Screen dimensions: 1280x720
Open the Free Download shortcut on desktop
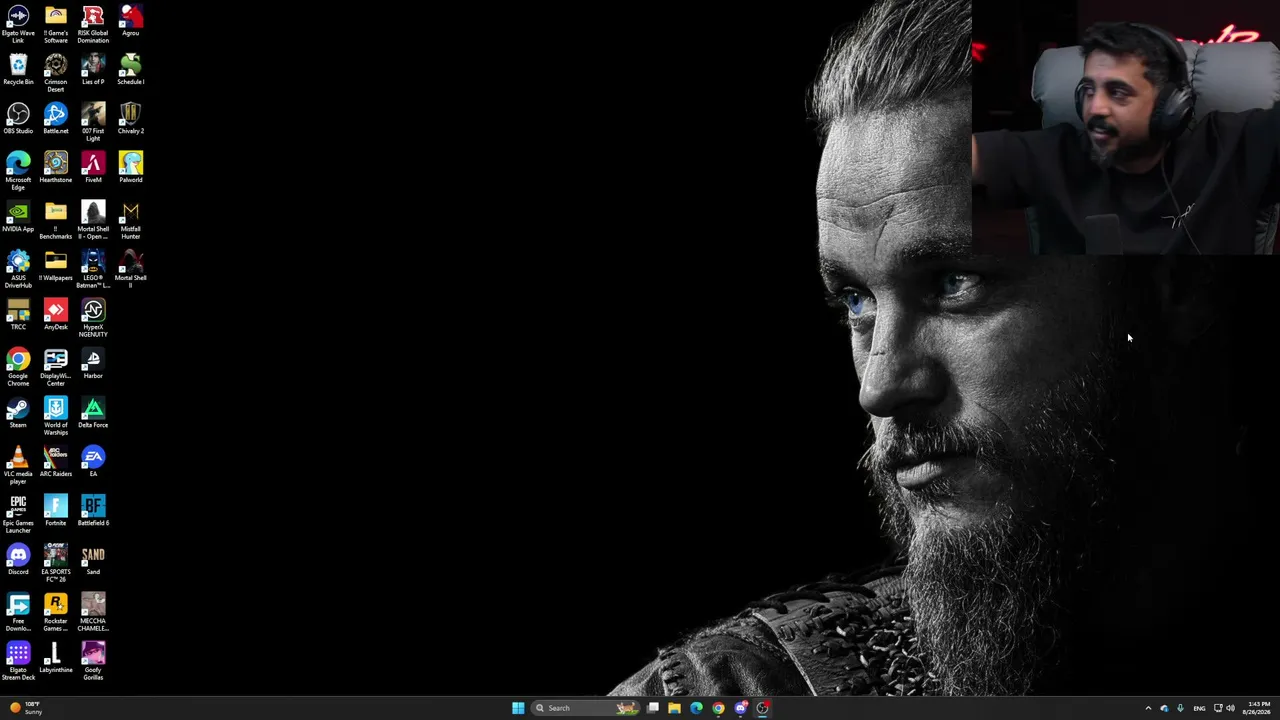tap(18, 612)
